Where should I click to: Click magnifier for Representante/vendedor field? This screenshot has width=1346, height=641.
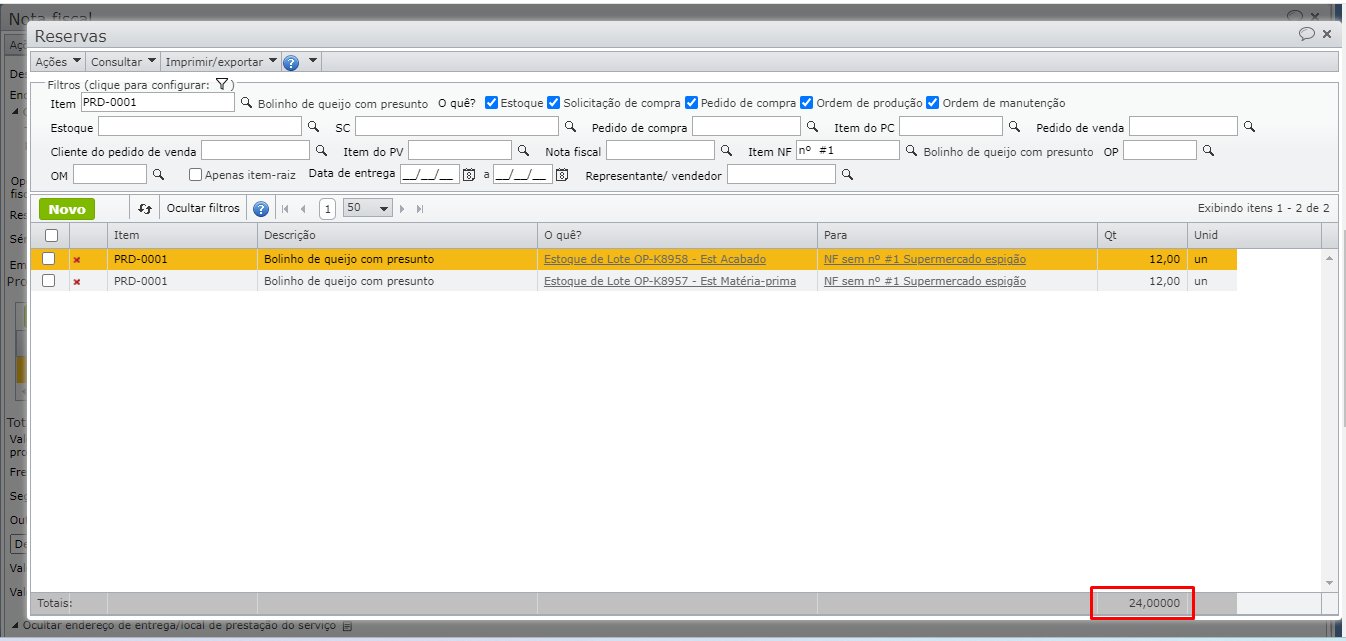coord(847,175)
